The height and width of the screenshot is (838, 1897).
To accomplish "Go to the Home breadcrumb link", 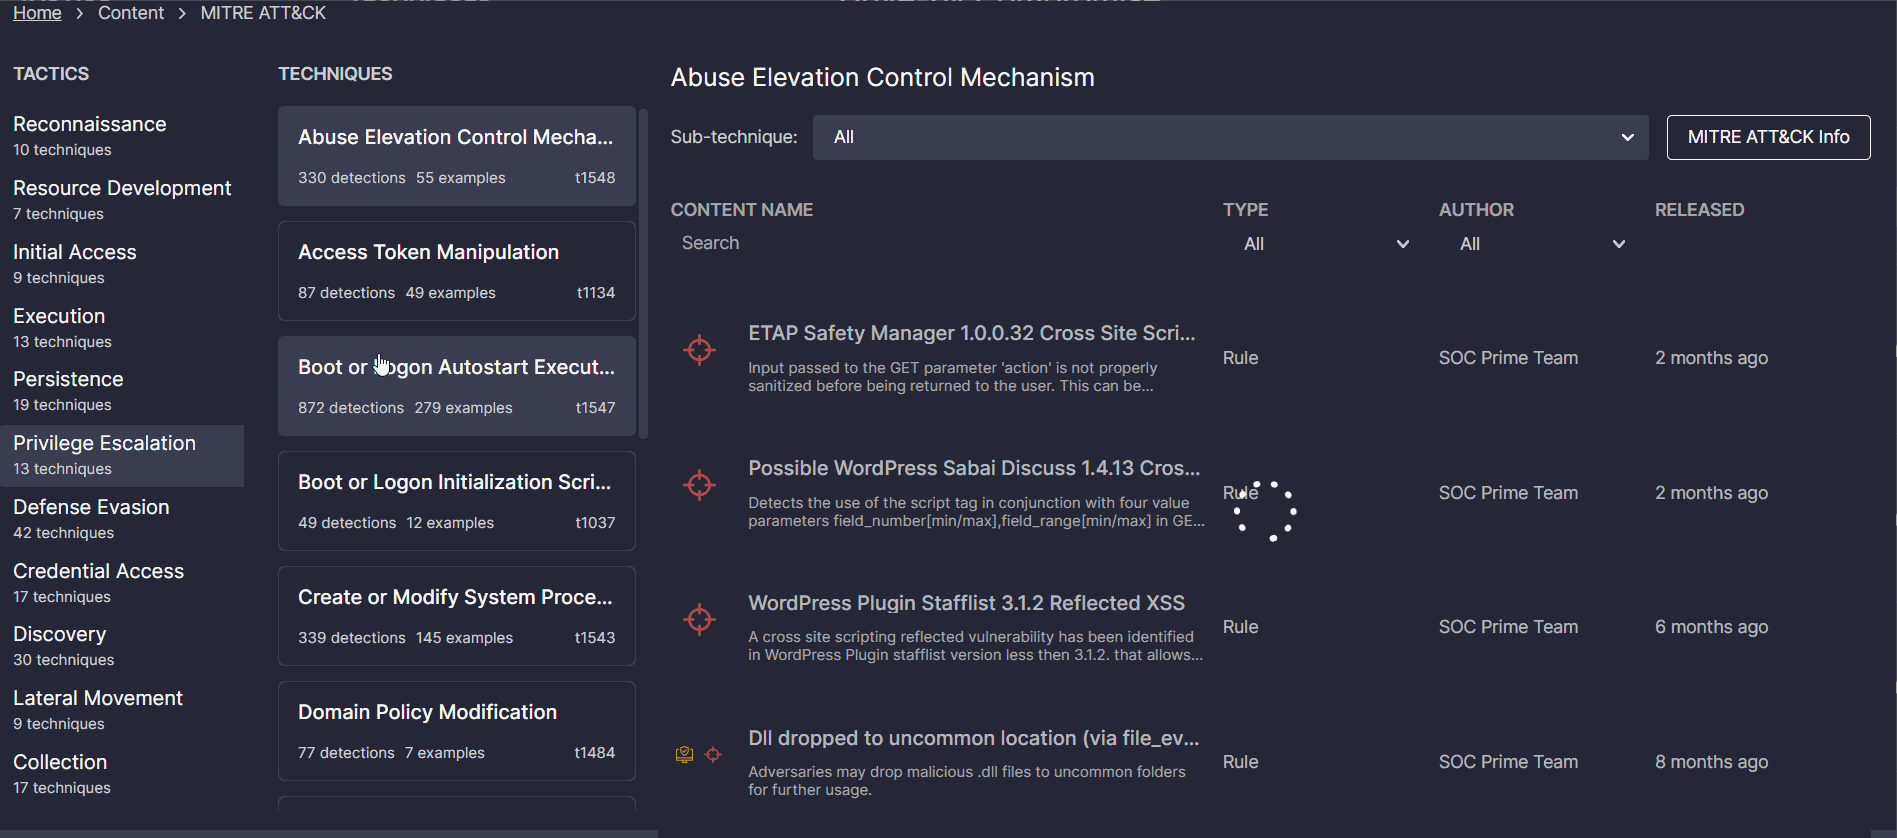I will (37, 13).
